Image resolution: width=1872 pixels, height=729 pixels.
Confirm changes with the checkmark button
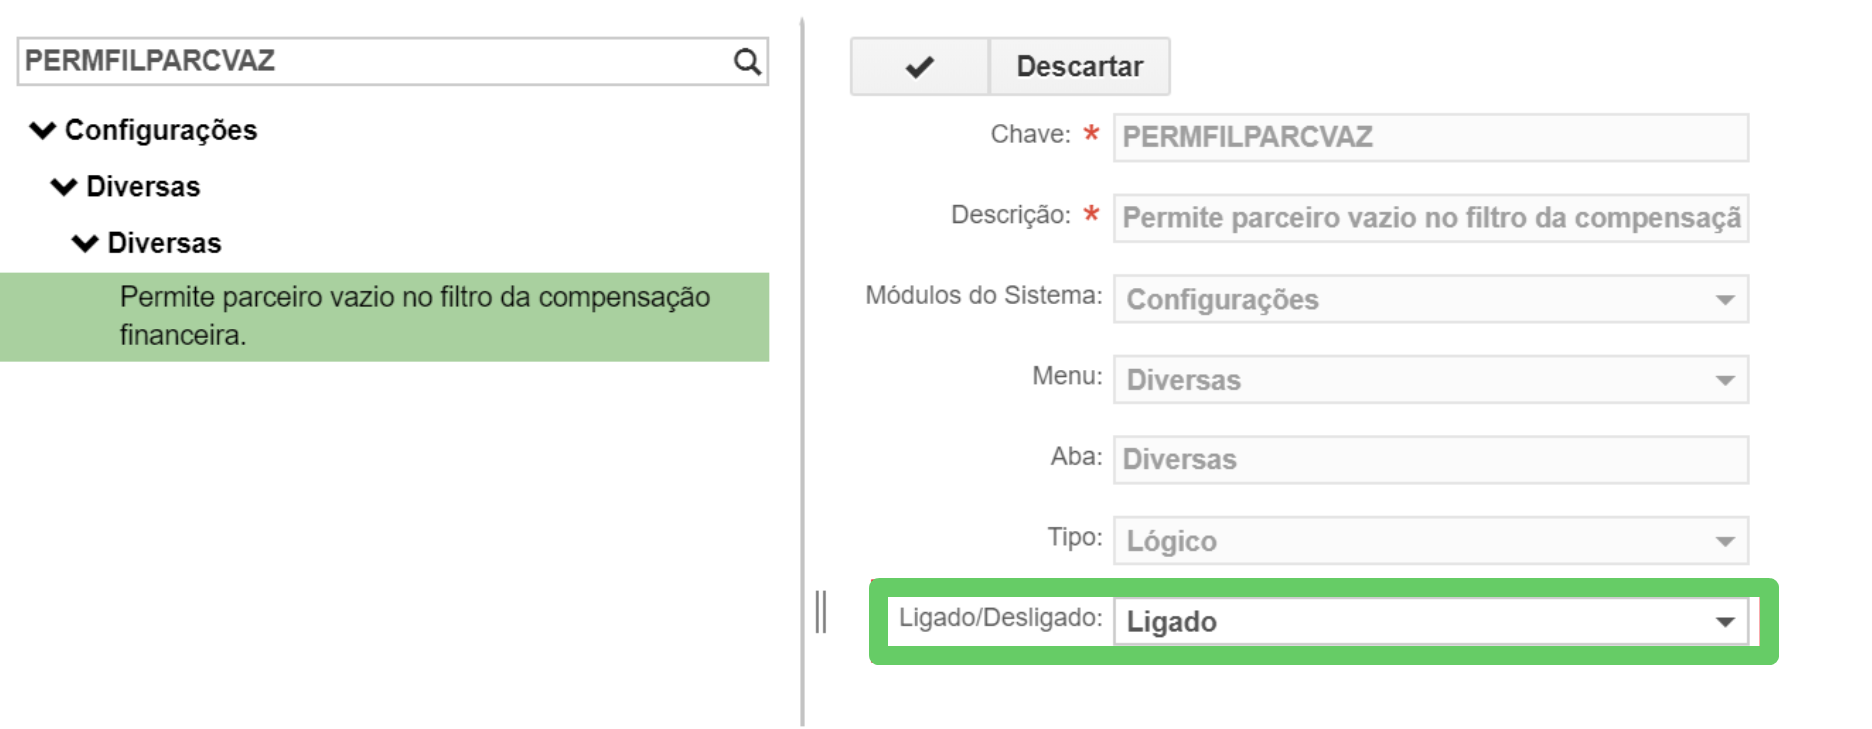click(919, 67)
